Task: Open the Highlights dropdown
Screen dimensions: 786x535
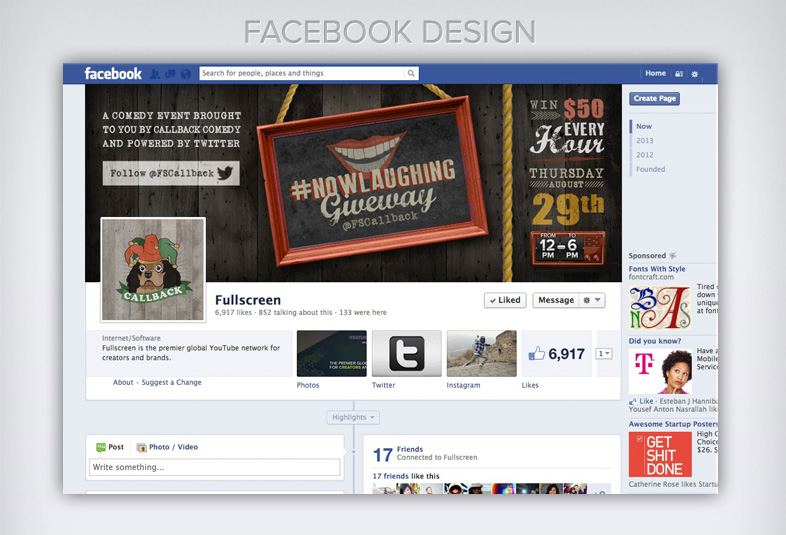Action: (353, 417)
